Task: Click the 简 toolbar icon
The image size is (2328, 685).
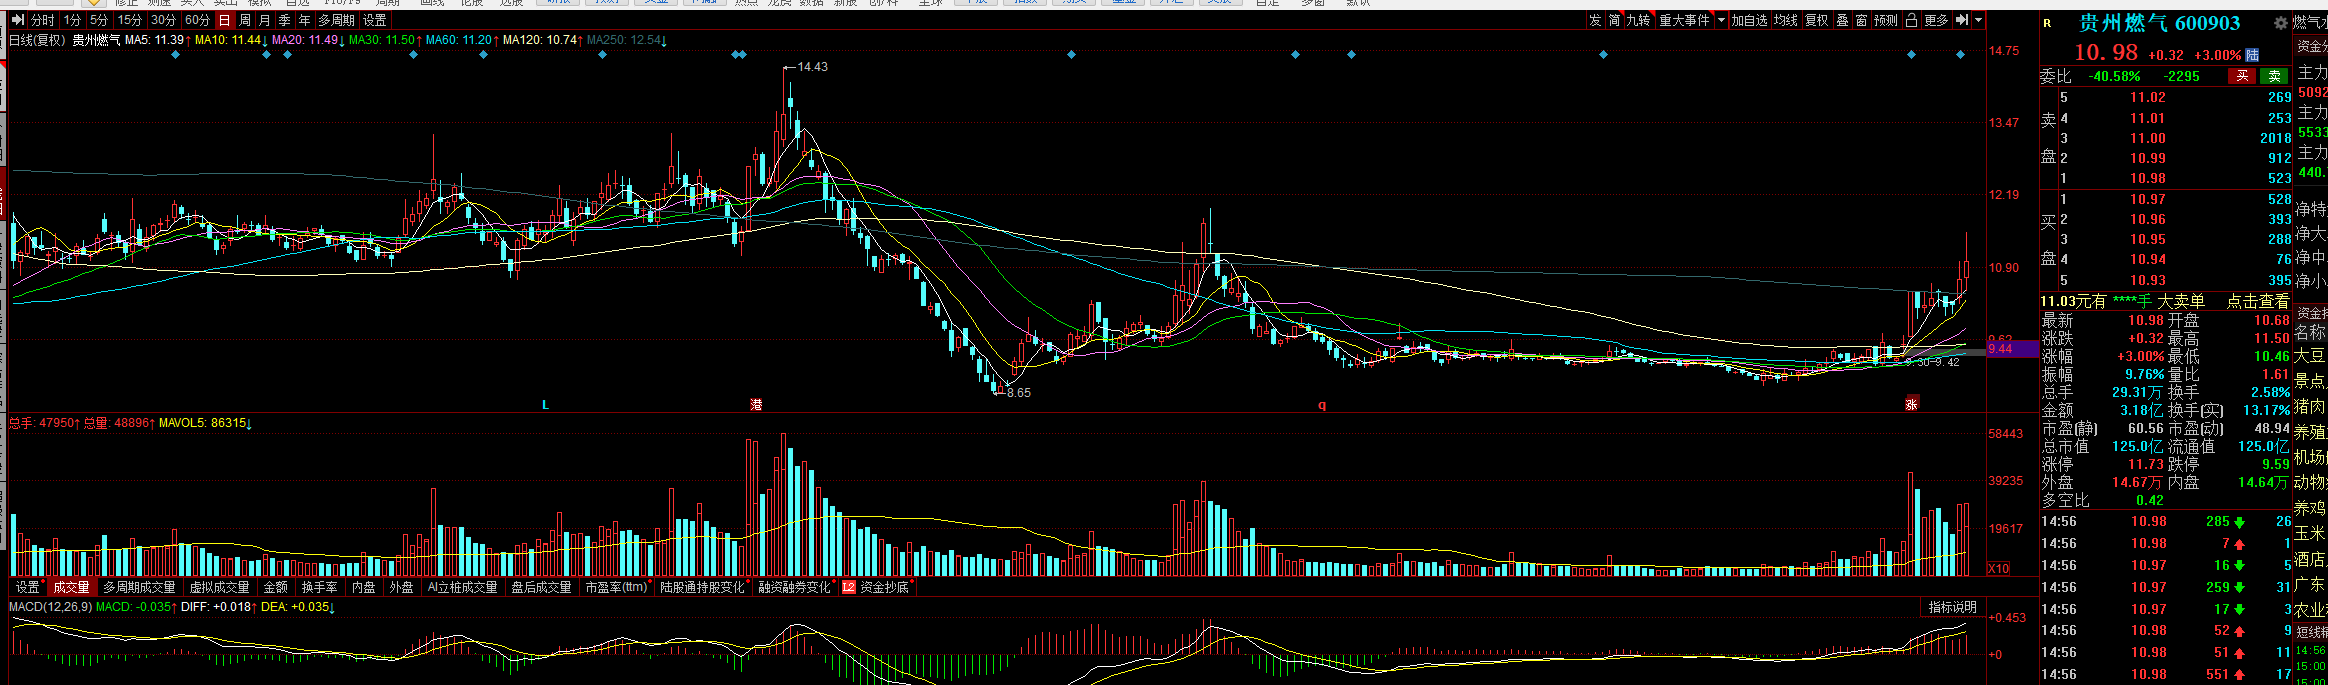Action: tap(1615, 20)
